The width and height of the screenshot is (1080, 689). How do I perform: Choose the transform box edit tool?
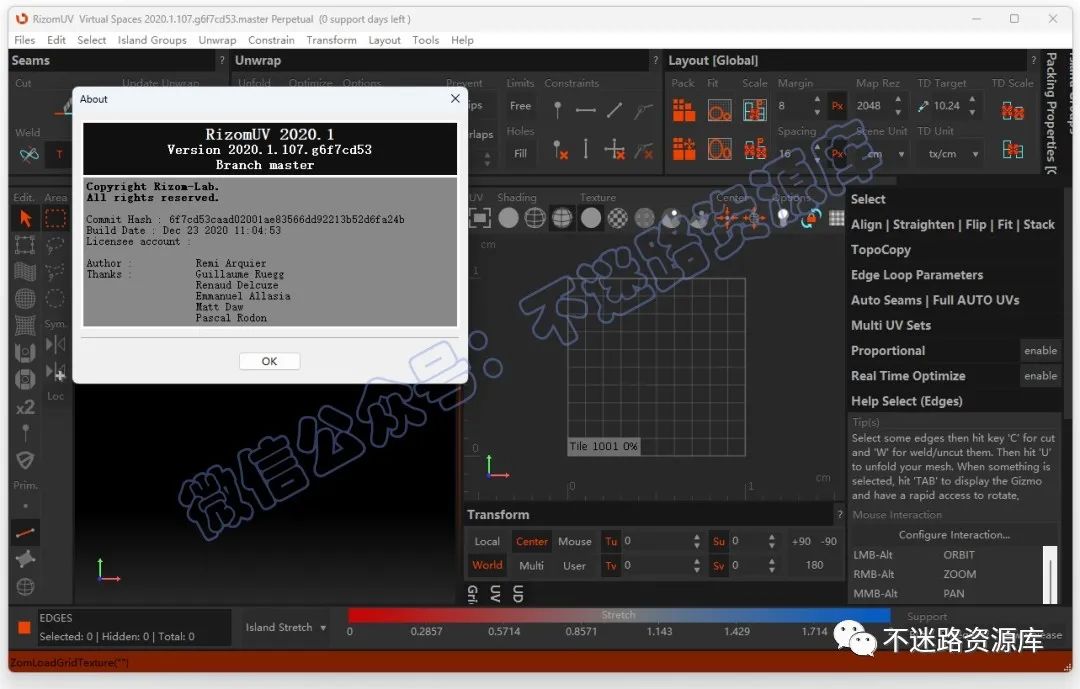coord(25,245)
